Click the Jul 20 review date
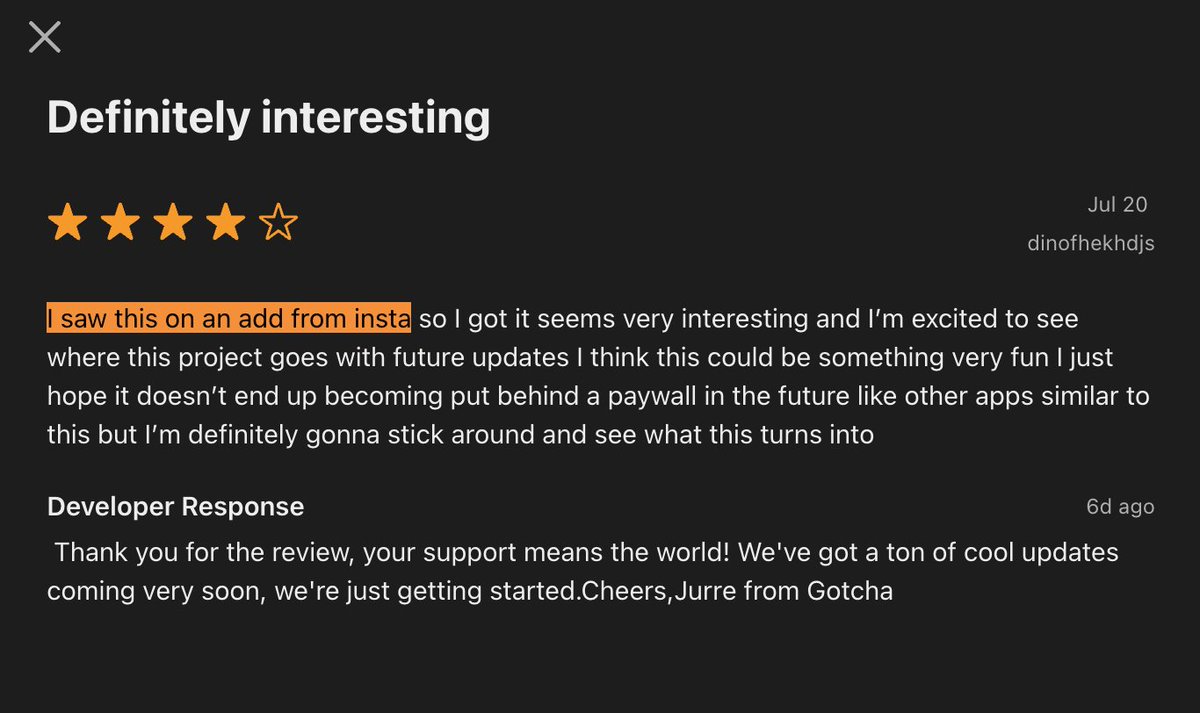The height and width of the screenshot is (713, 1200). coord(1117,205)
